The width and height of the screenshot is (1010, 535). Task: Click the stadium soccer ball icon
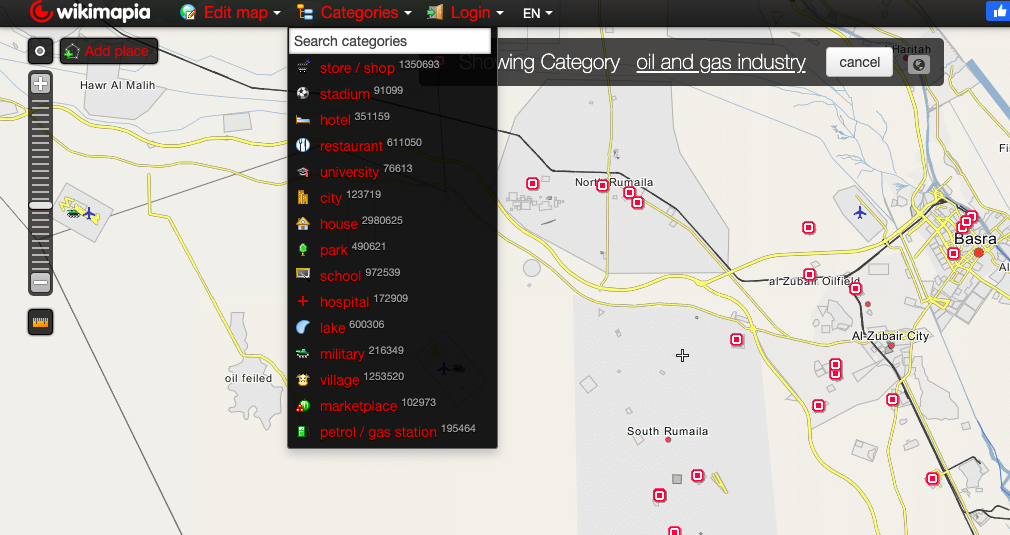[303, 93]
